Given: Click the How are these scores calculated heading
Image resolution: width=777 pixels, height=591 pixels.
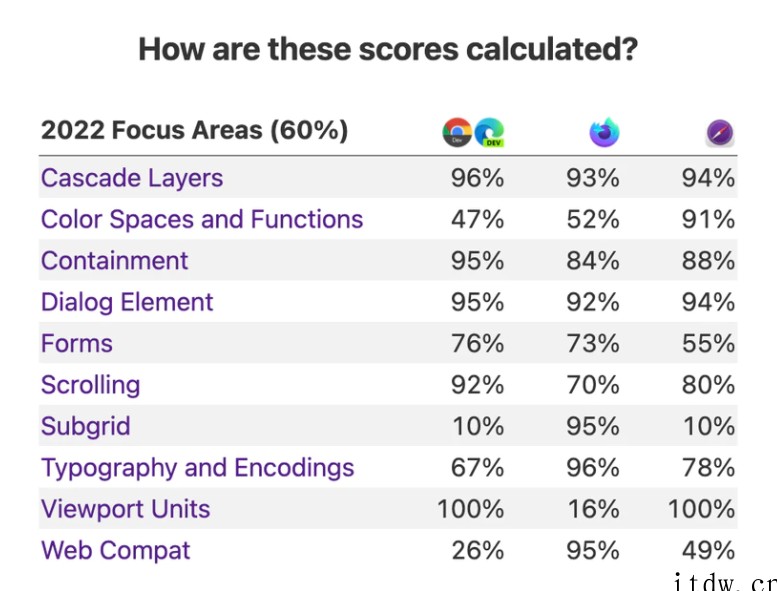Looking at the screenshot, I should pyautogui.click(x=388, y=50).
